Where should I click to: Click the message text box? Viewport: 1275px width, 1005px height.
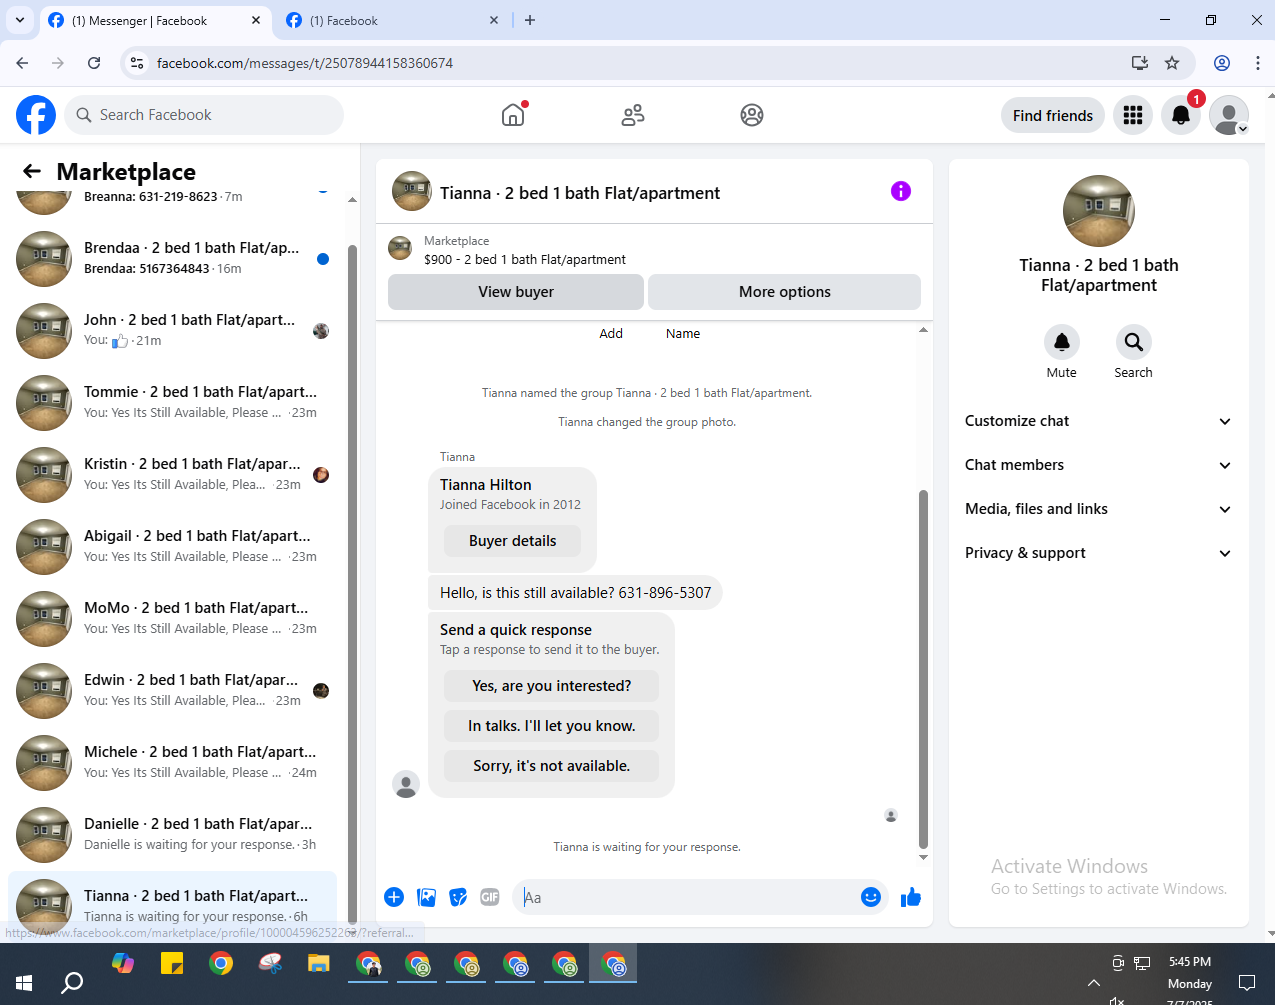tap(688, 897)
